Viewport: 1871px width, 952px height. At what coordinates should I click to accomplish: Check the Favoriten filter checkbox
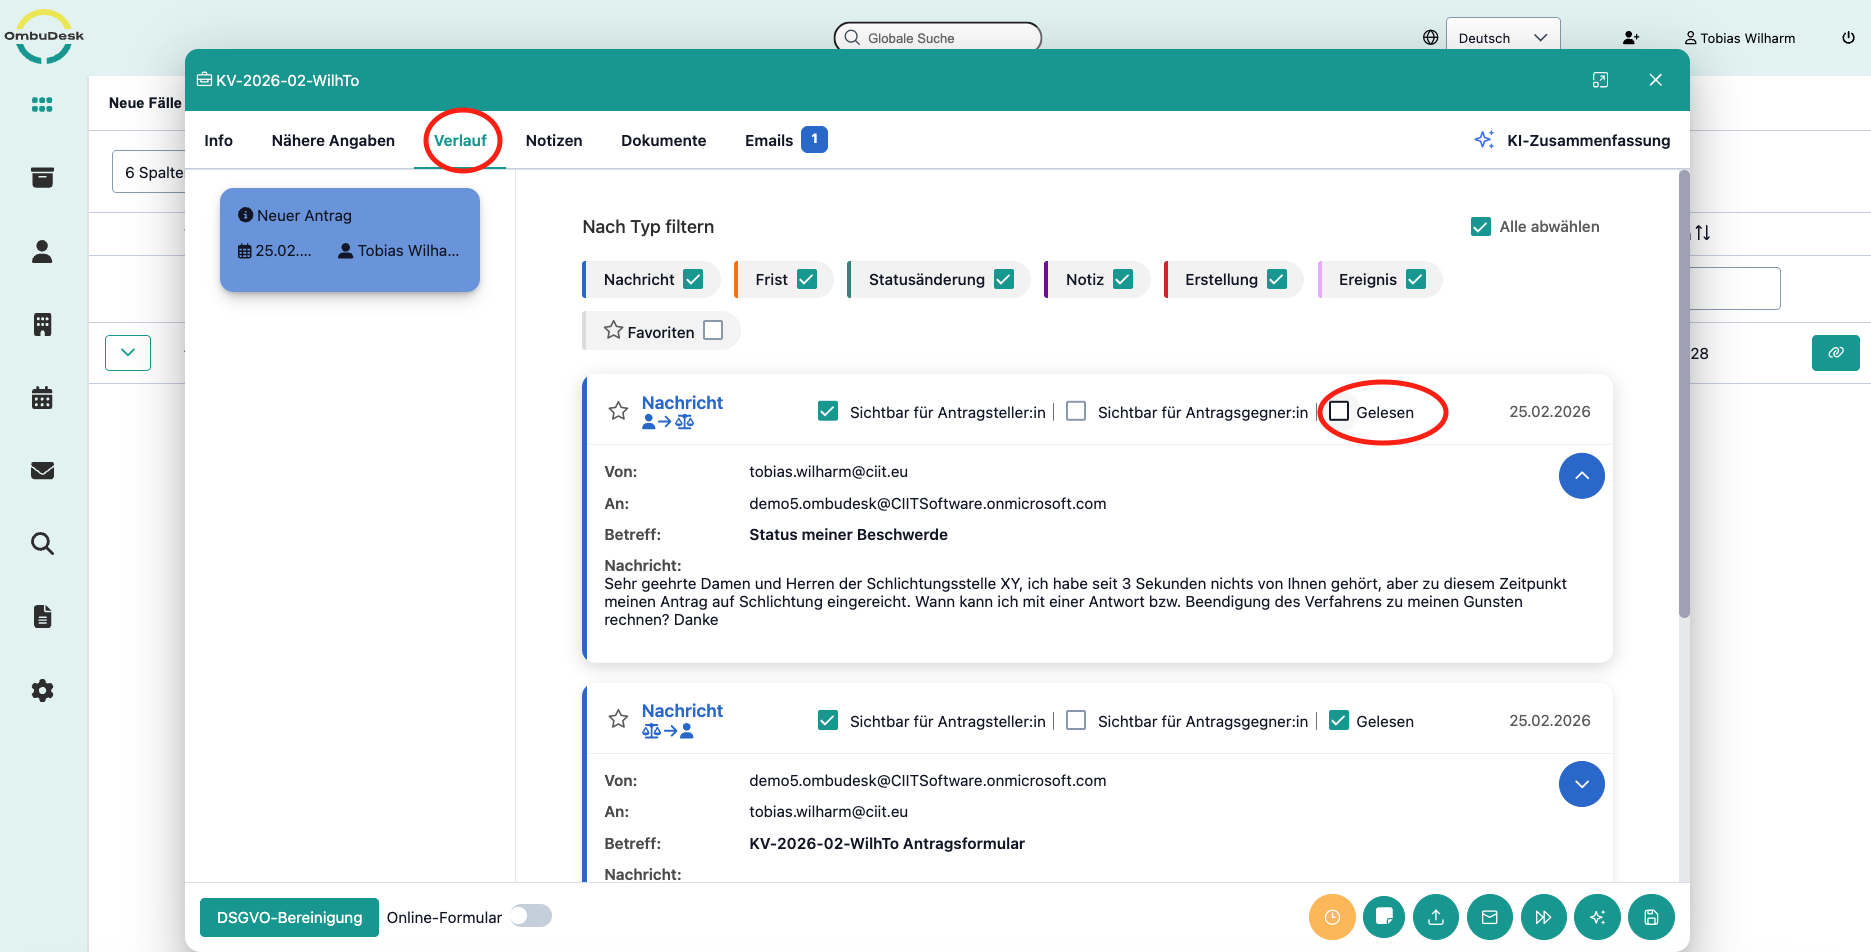pyautogui.click(x=713, y=331)
